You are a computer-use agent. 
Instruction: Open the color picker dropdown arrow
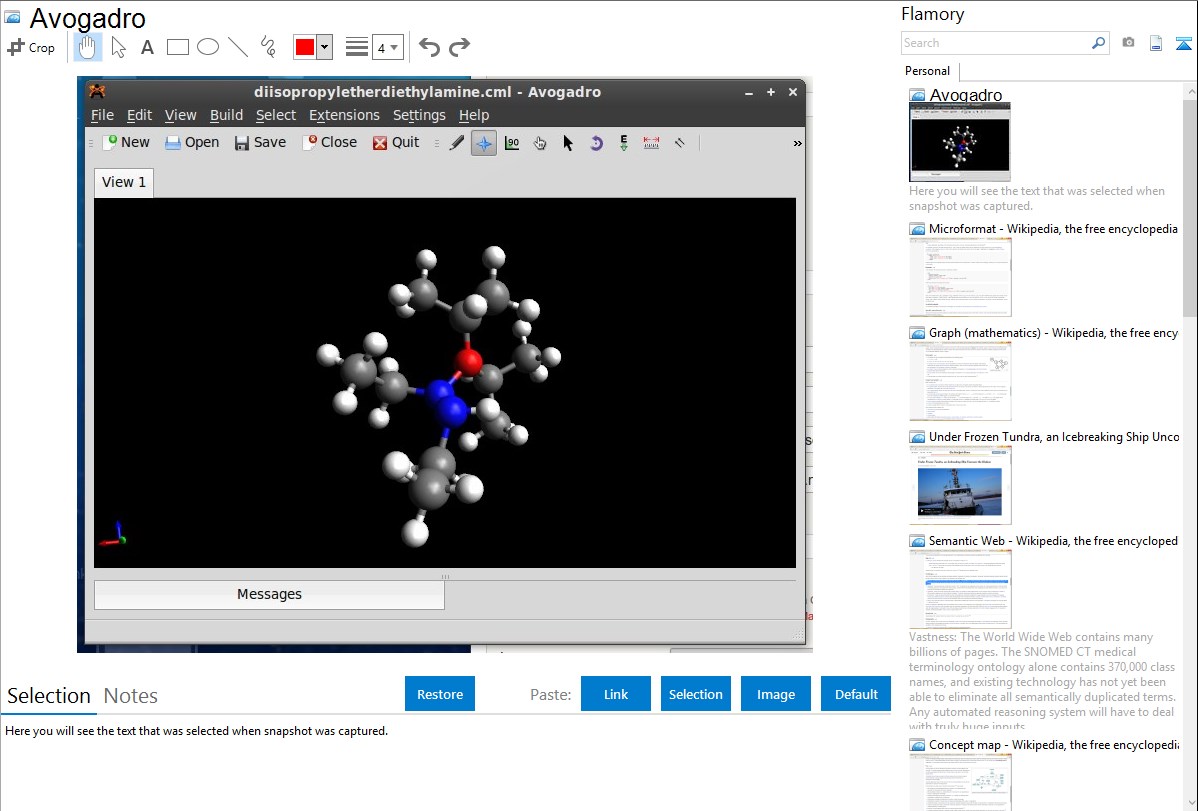324,47
